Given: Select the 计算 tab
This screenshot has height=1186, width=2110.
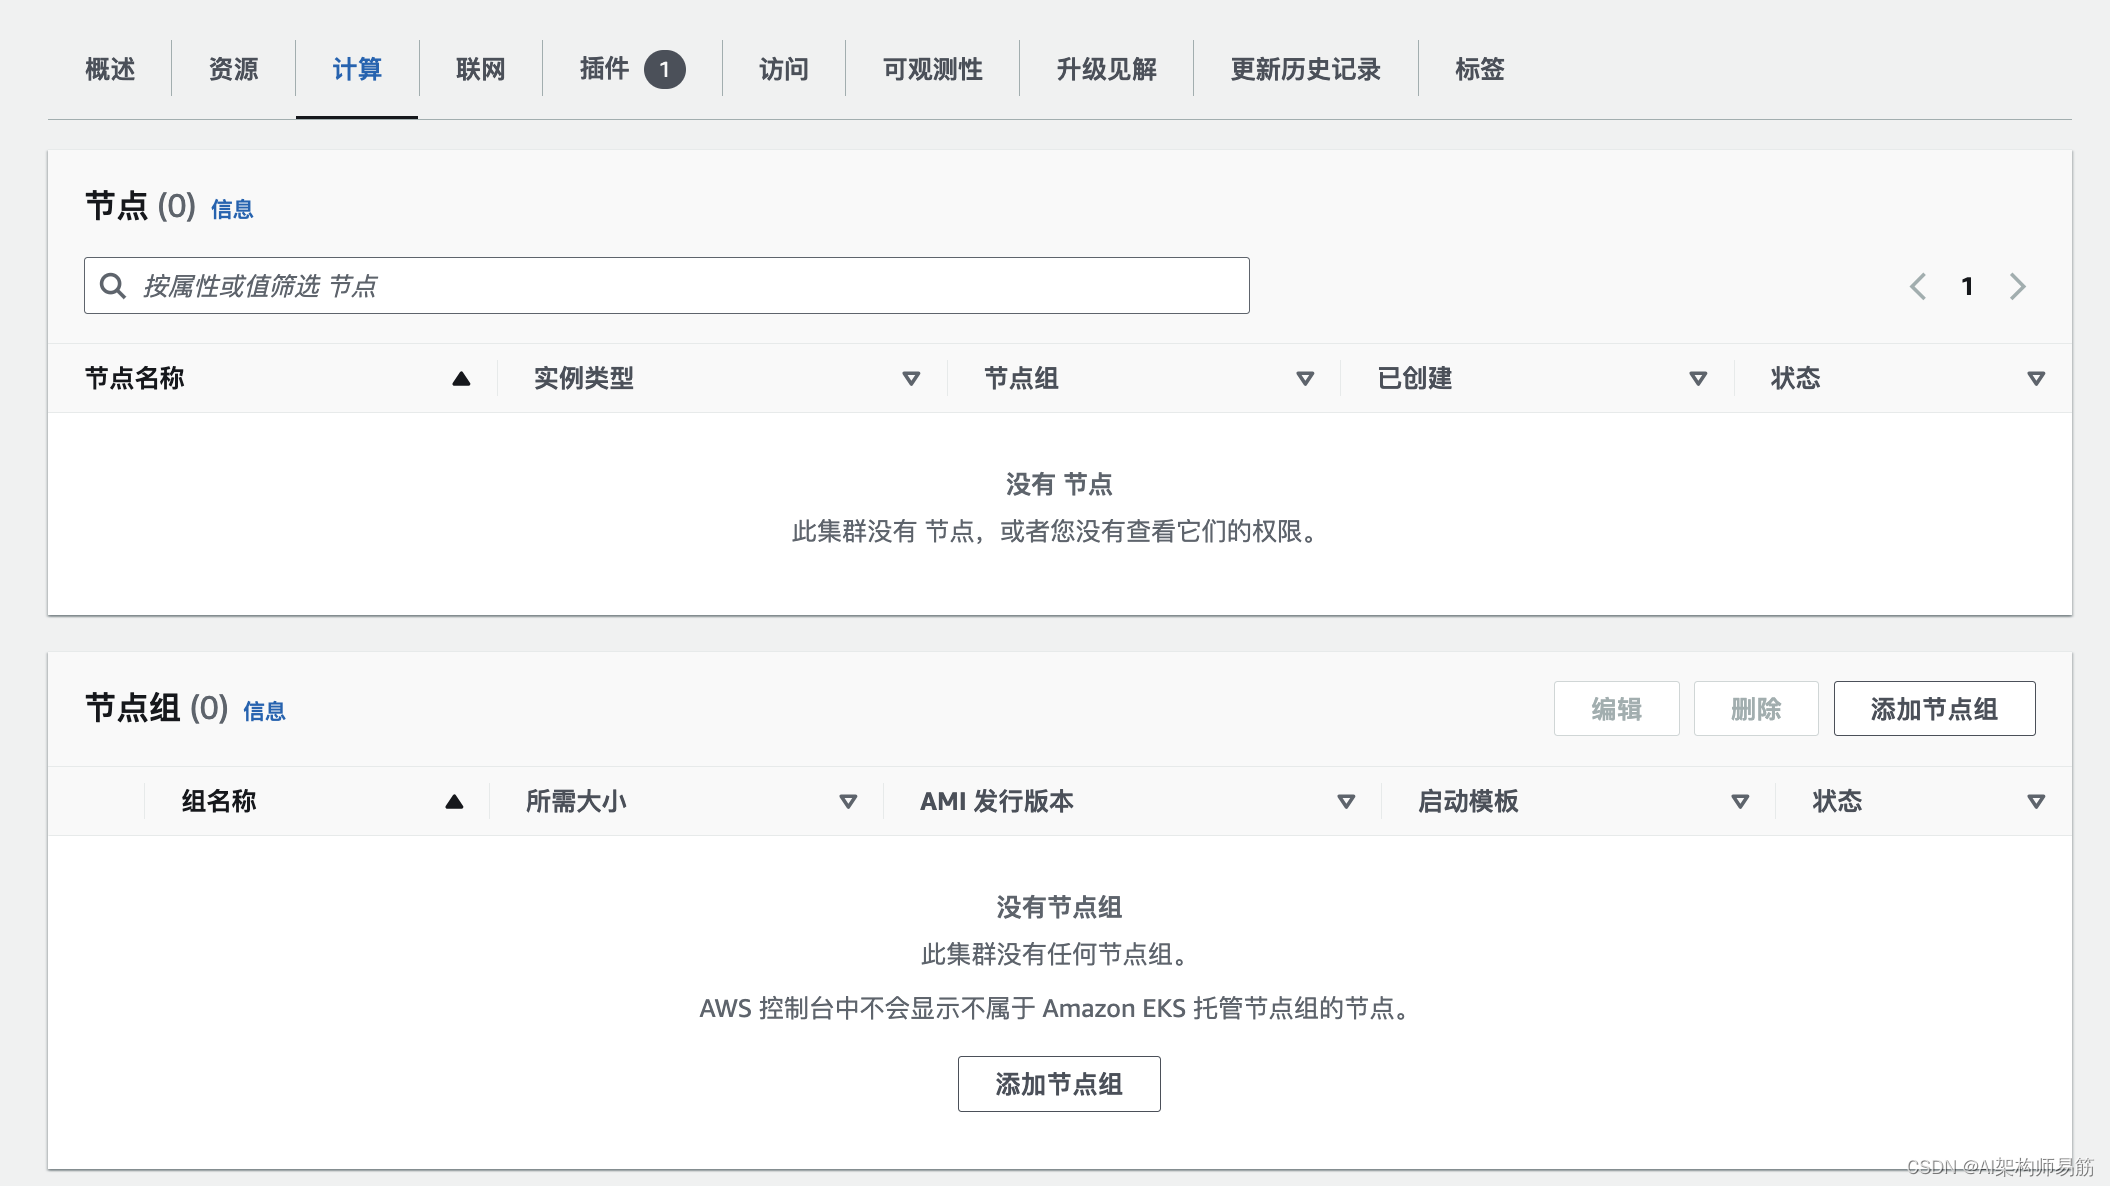Looking at the screenshot, I should [357, 69].
